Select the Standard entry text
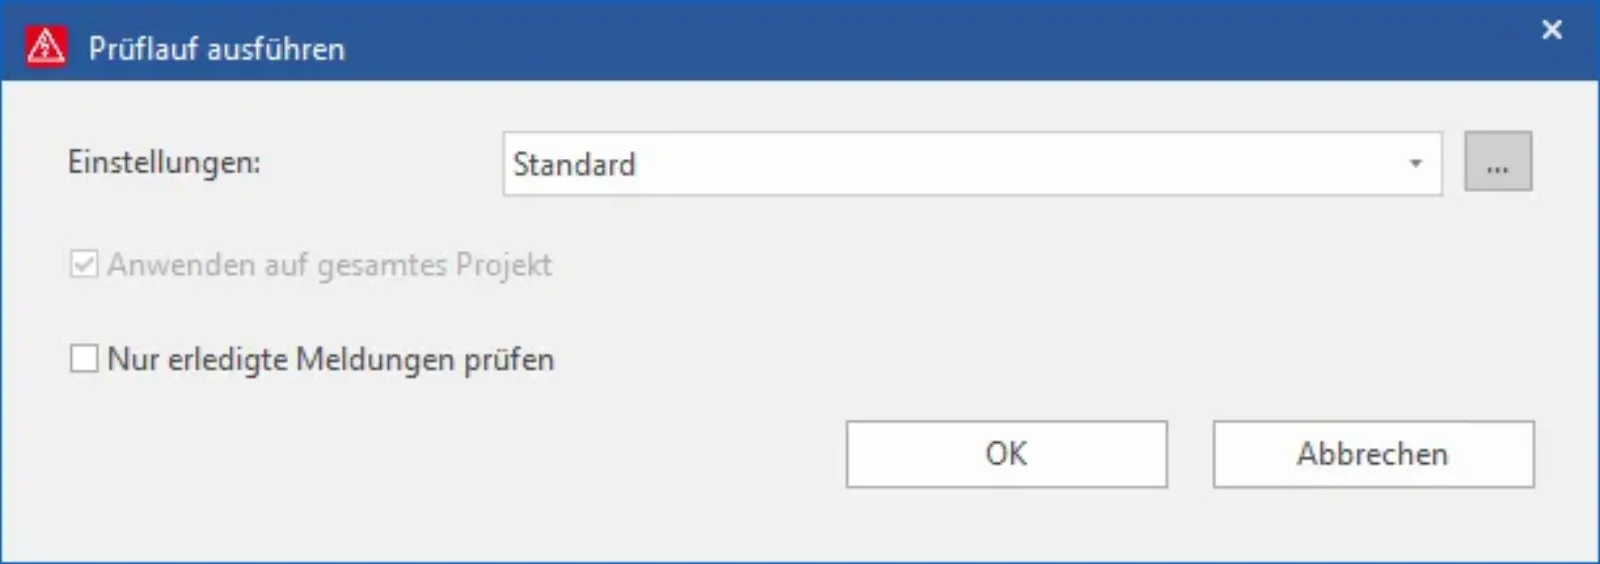 (x=574, y=164)
